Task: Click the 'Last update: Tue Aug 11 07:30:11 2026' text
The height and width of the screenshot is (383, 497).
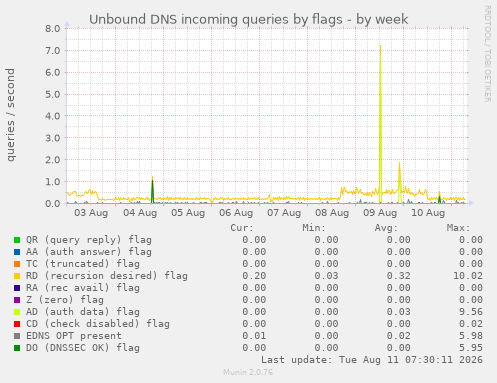Action: tap(372, 360)
